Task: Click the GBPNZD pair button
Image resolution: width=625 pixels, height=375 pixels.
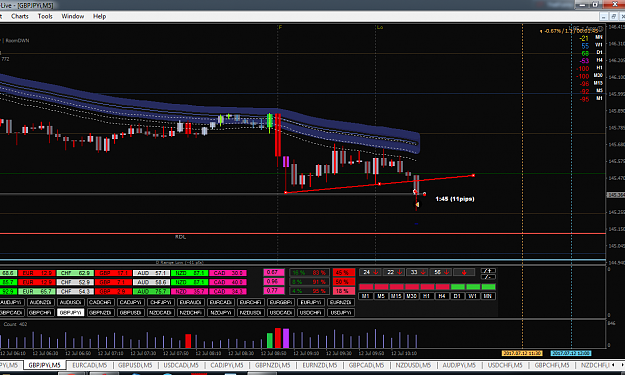Action: [x=100, y=313]
